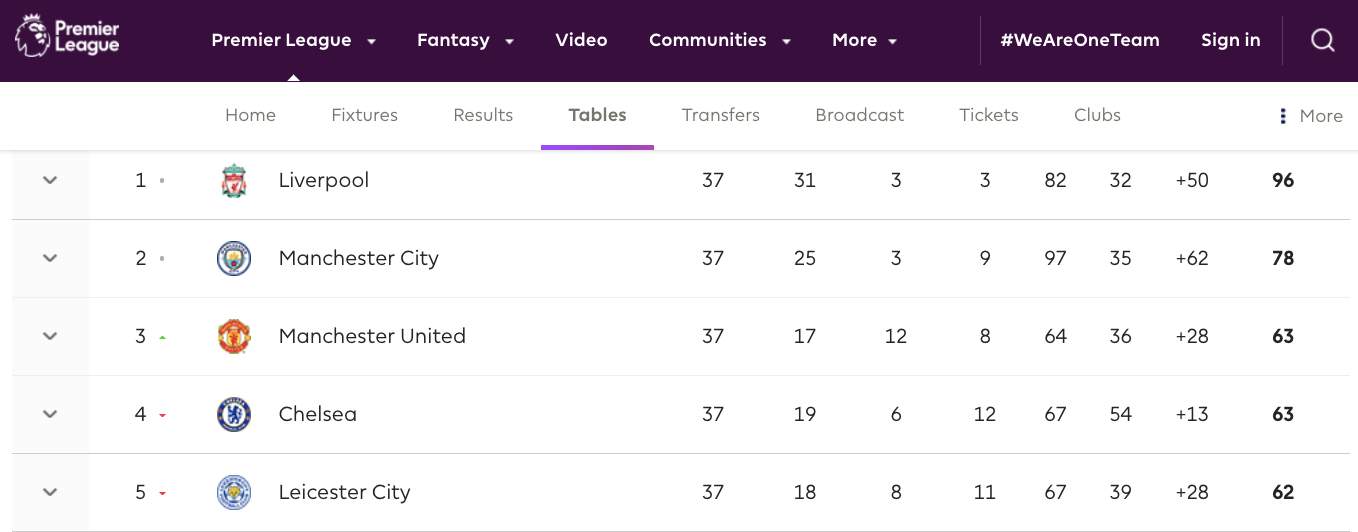The width and height of the screenshot is (1358, 532).
Task: Click the Manchester City club crest
Action: (234, 259)
